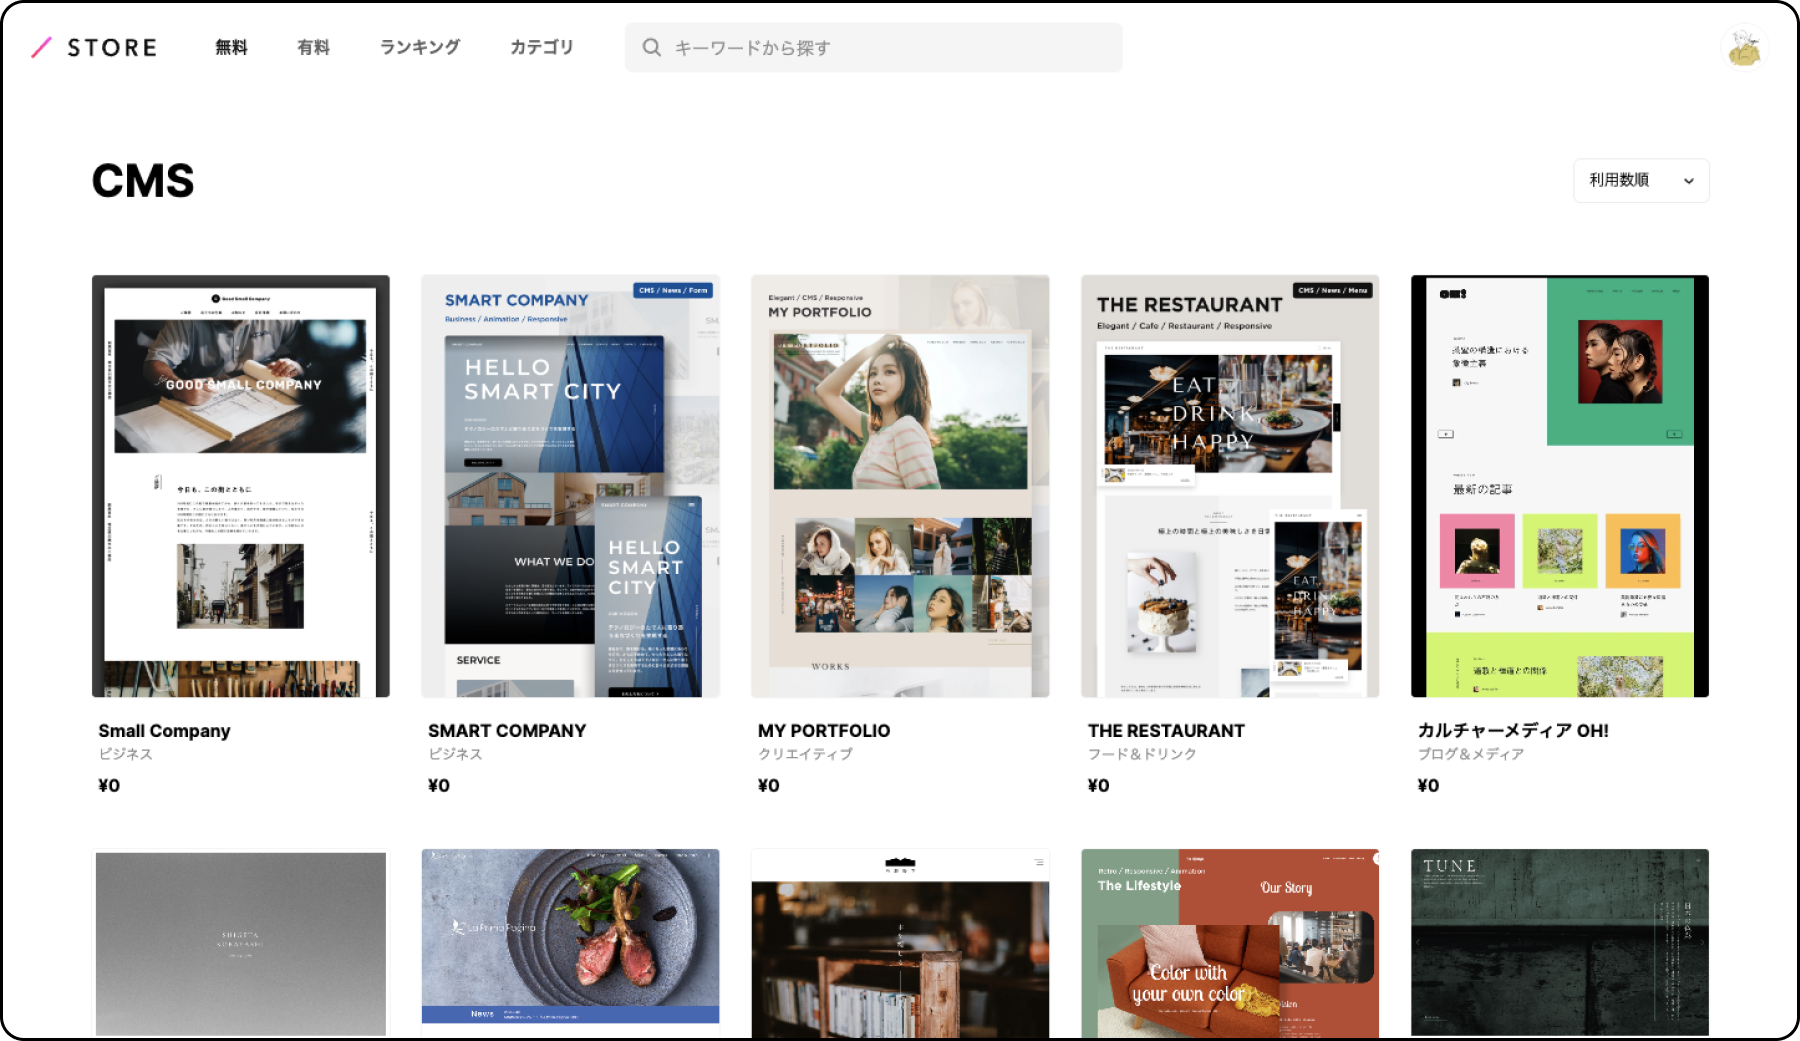Image resolution: width=1800 pixels, height=1041 pixels.
Task: Open the user avatar menu
Action: pyautogui.click(x=1744, y=47)
